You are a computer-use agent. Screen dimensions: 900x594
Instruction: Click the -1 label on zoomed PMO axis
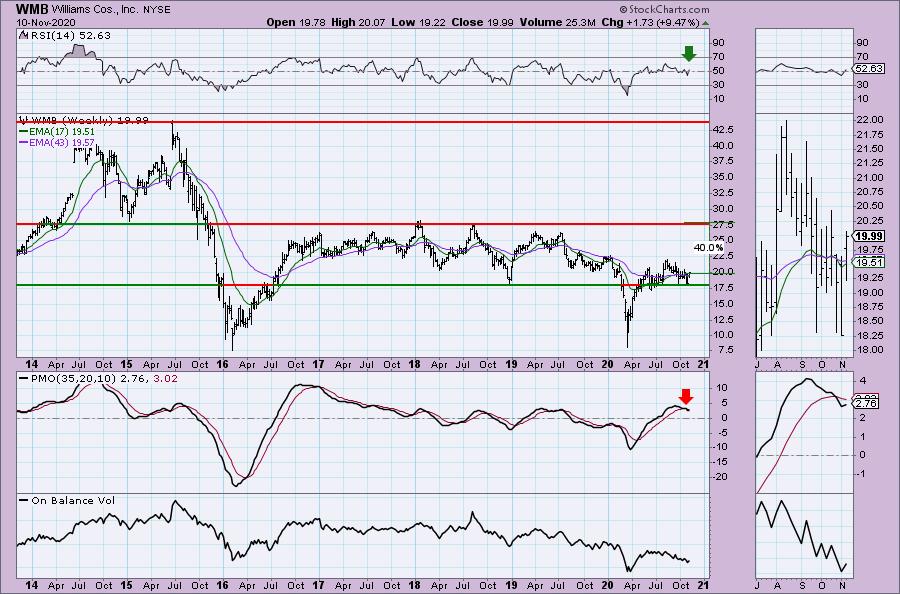(x=861, y=474)
